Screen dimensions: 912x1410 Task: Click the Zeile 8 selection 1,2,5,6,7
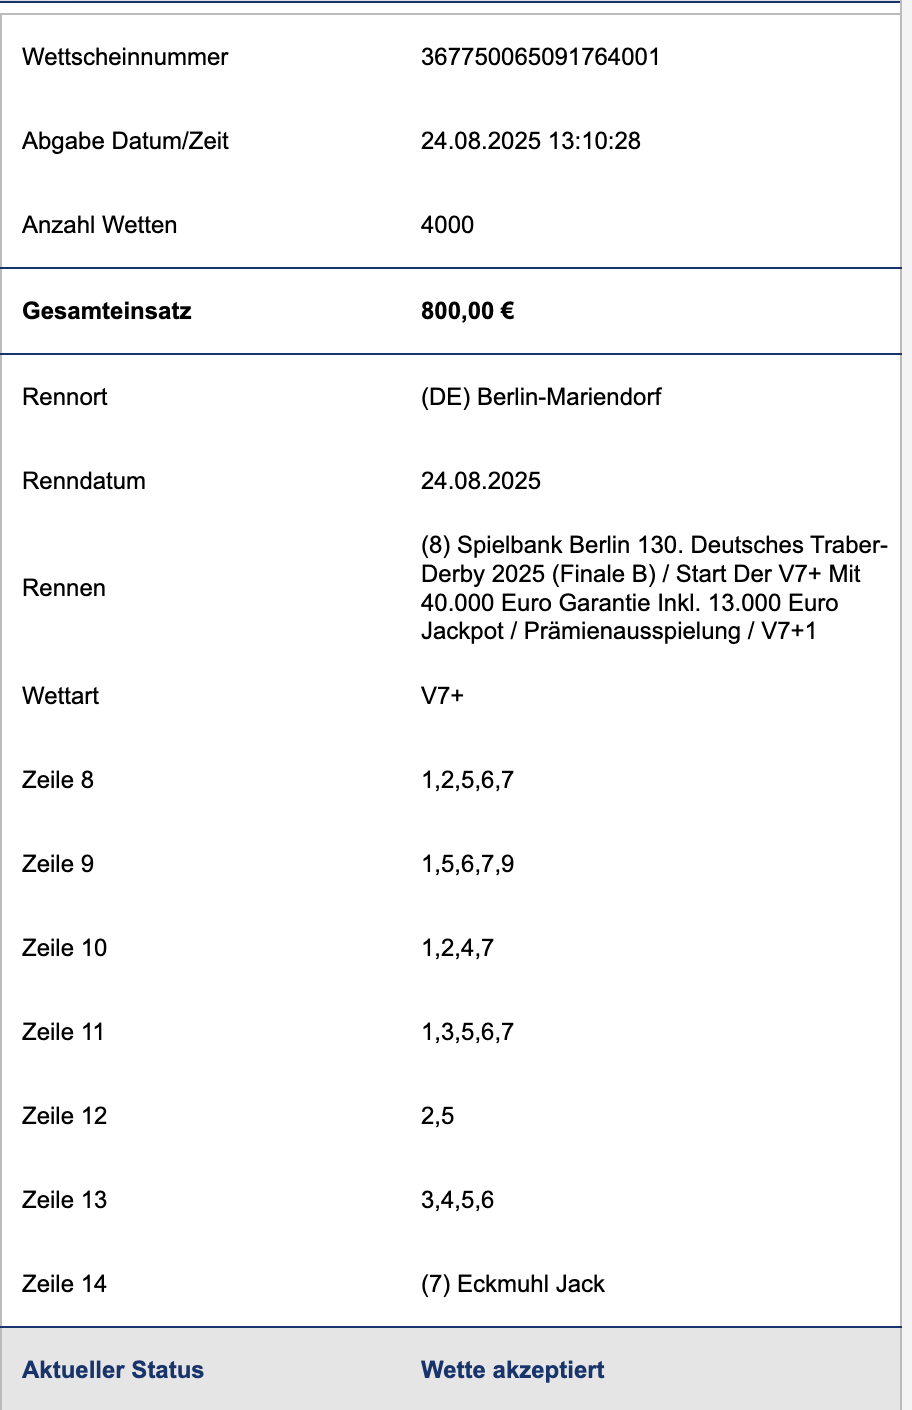pos(467,780)
